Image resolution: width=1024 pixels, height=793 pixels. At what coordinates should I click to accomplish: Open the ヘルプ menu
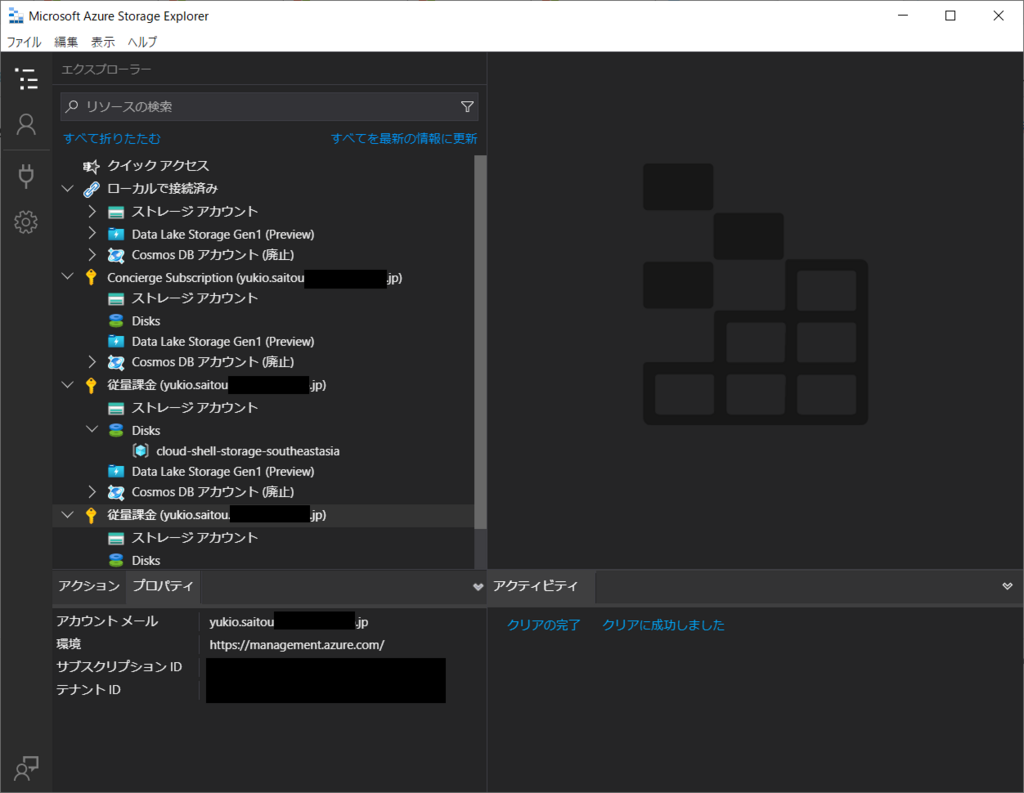[x=142, y=42]
